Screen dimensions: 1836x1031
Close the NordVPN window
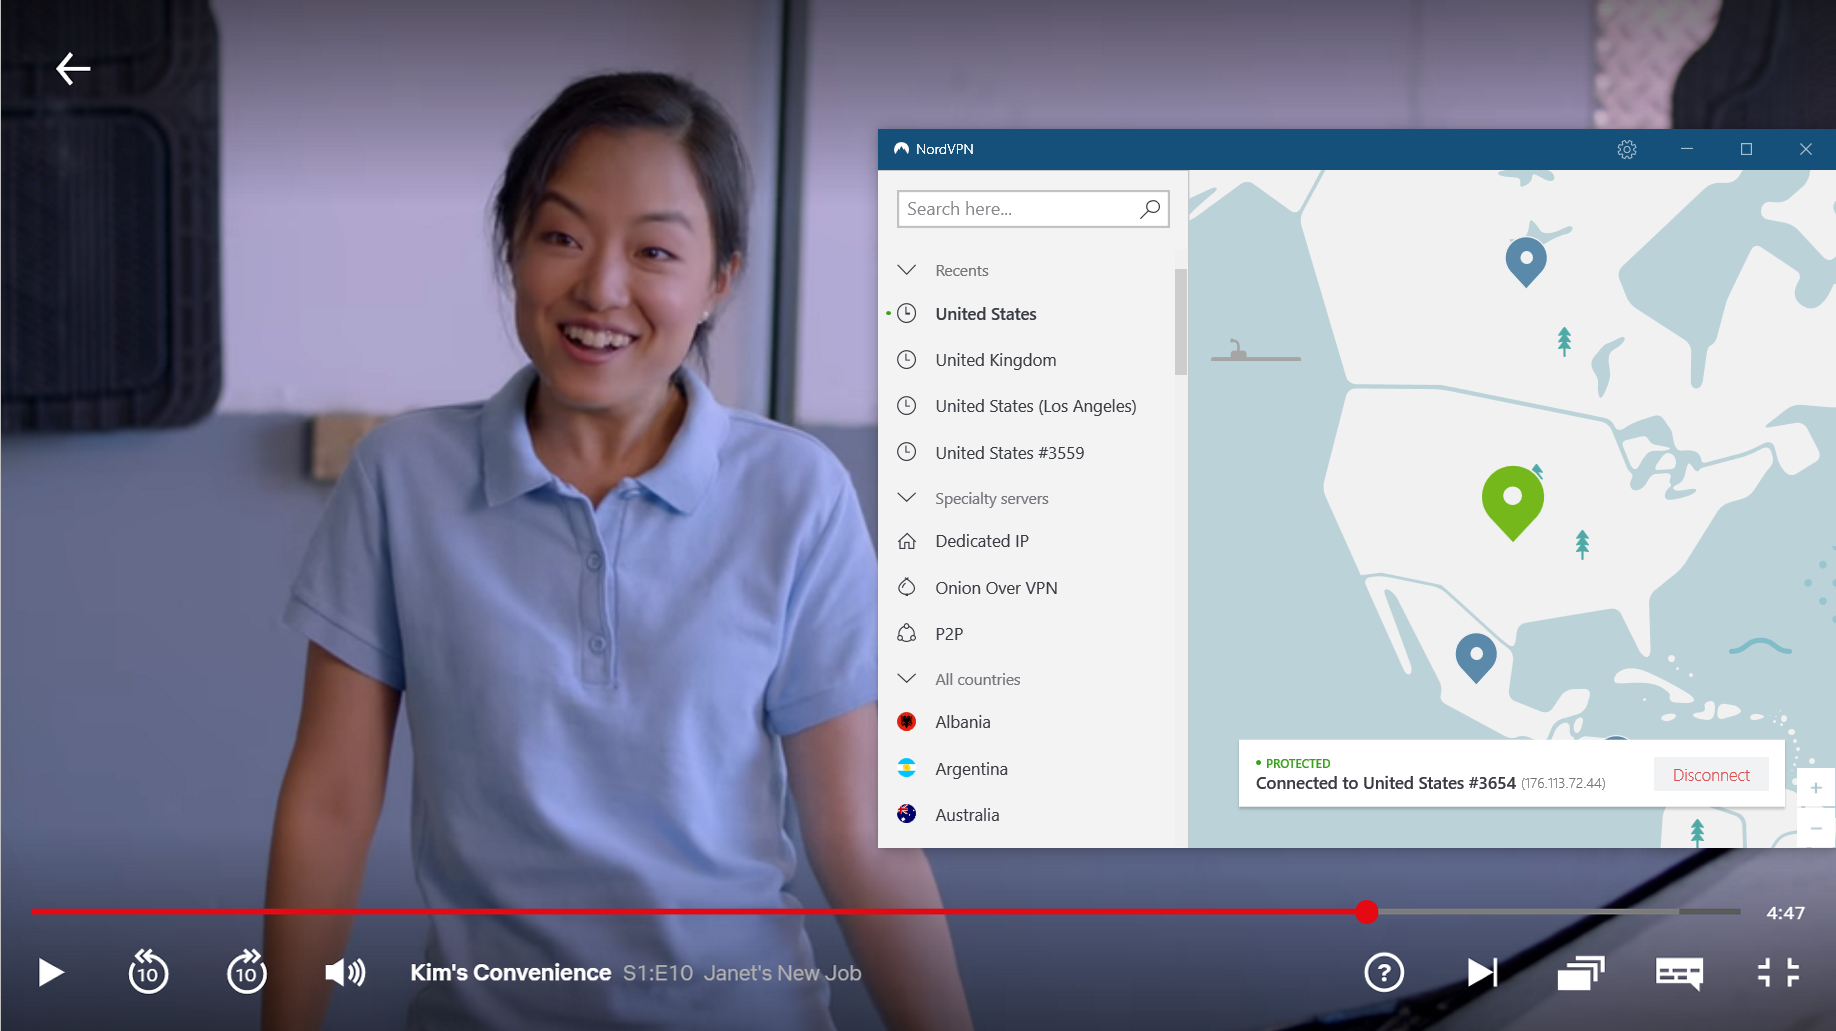(1806, 149)
